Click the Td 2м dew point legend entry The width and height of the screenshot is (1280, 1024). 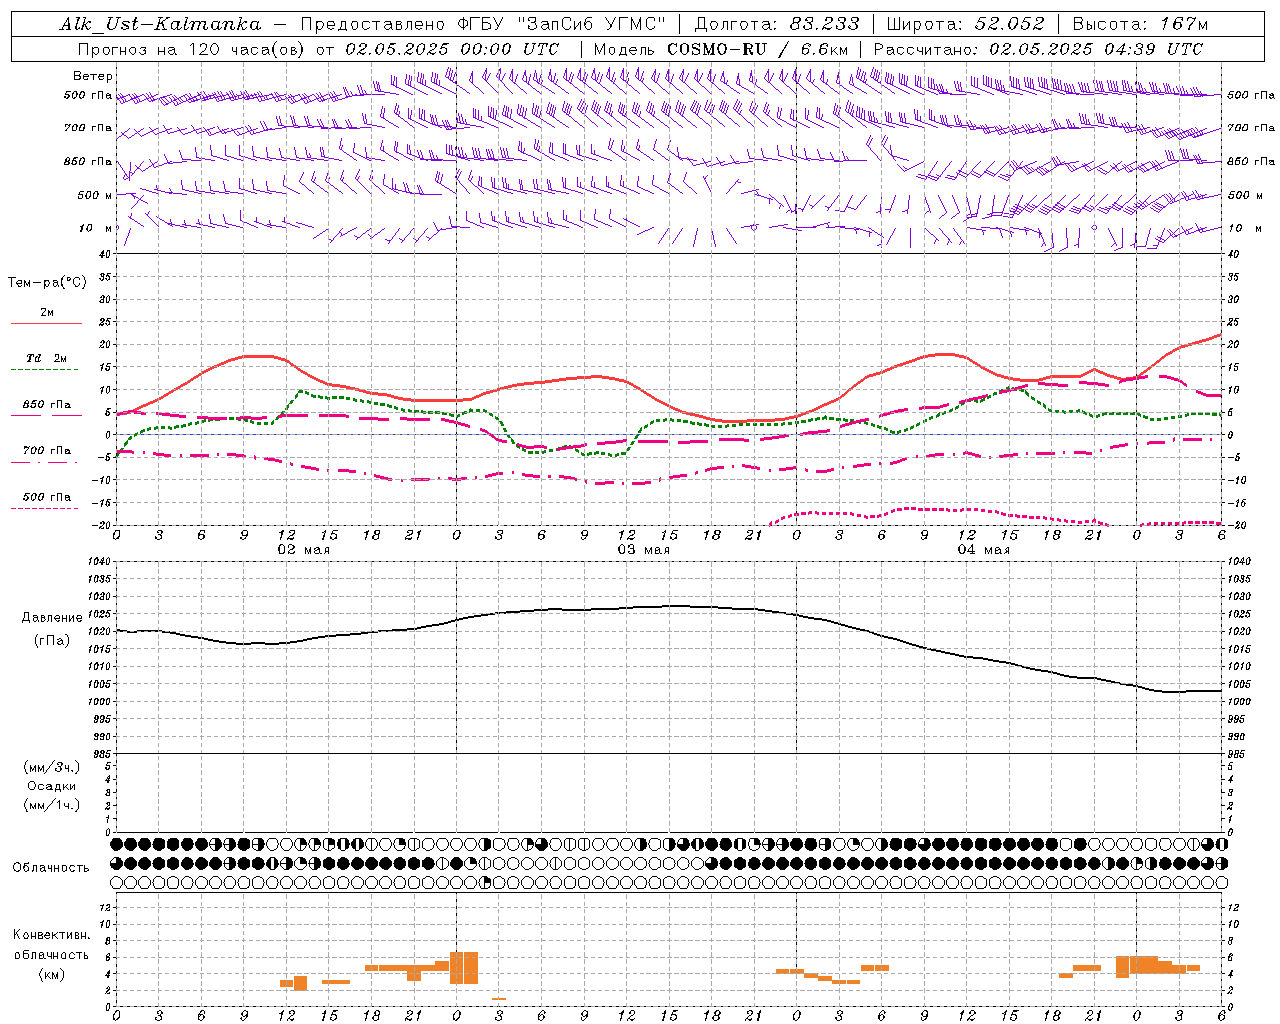tap(47, 358)
